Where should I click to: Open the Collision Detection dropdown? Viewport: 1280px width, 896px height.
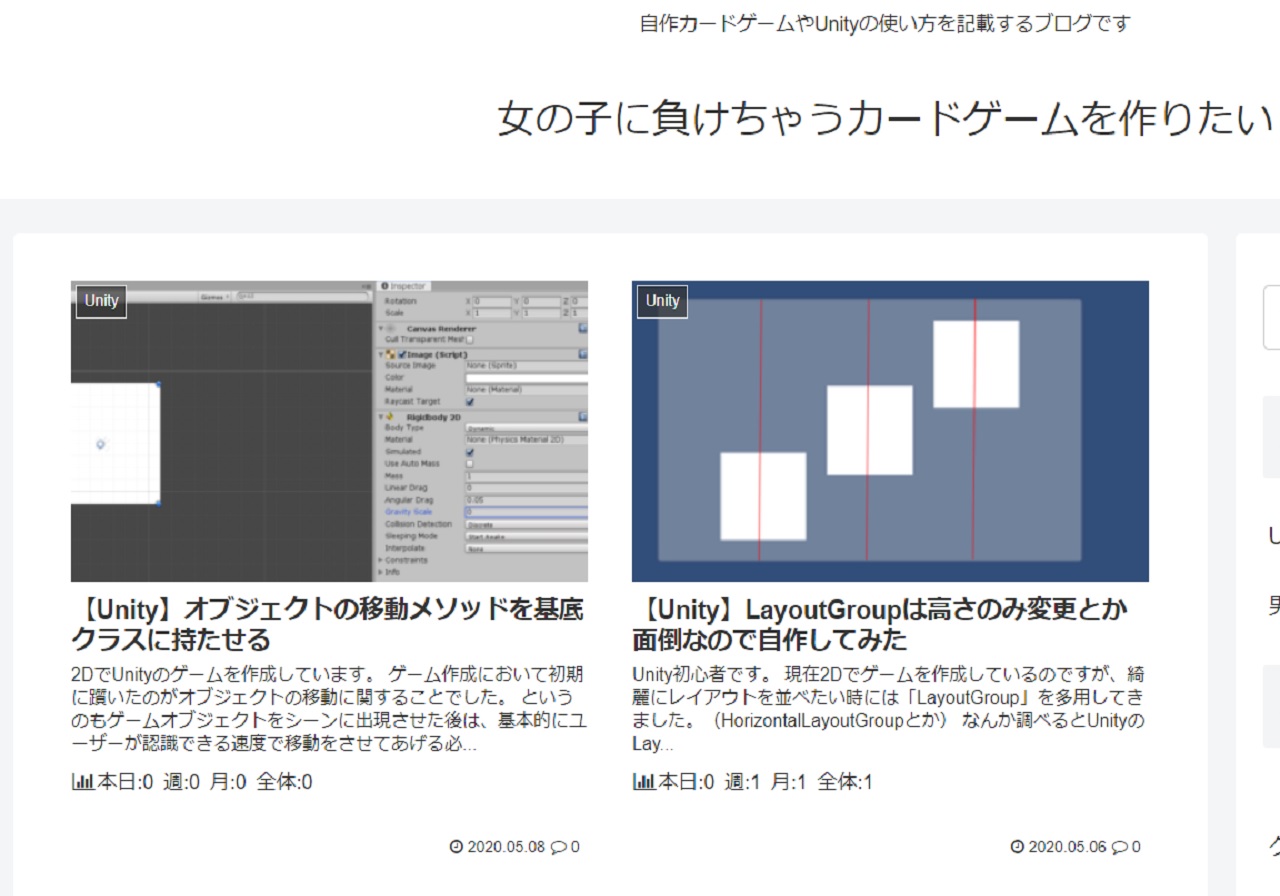525,524
